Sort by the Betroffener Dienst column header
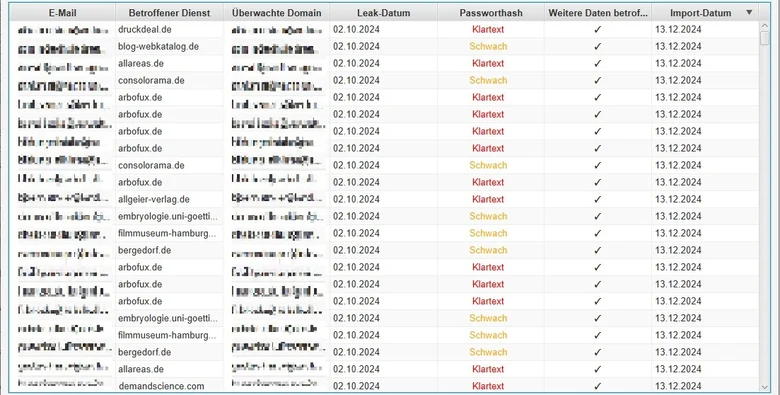 click(169, 12)
